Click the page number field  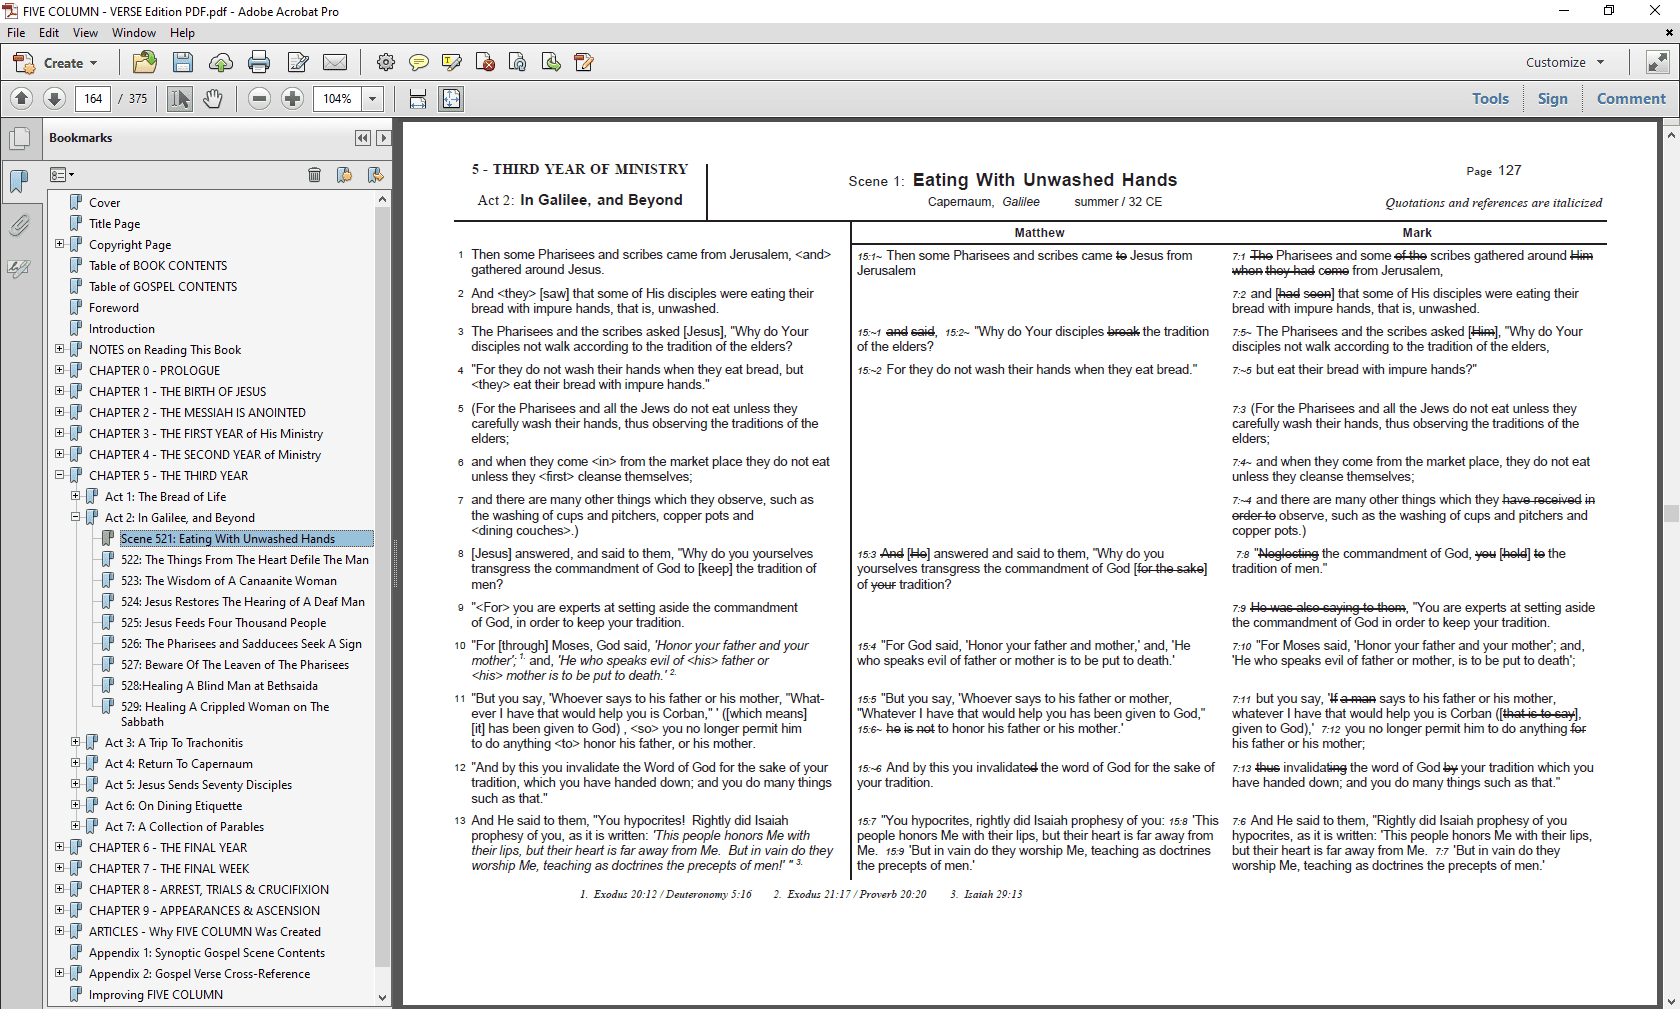click(93, 98)
